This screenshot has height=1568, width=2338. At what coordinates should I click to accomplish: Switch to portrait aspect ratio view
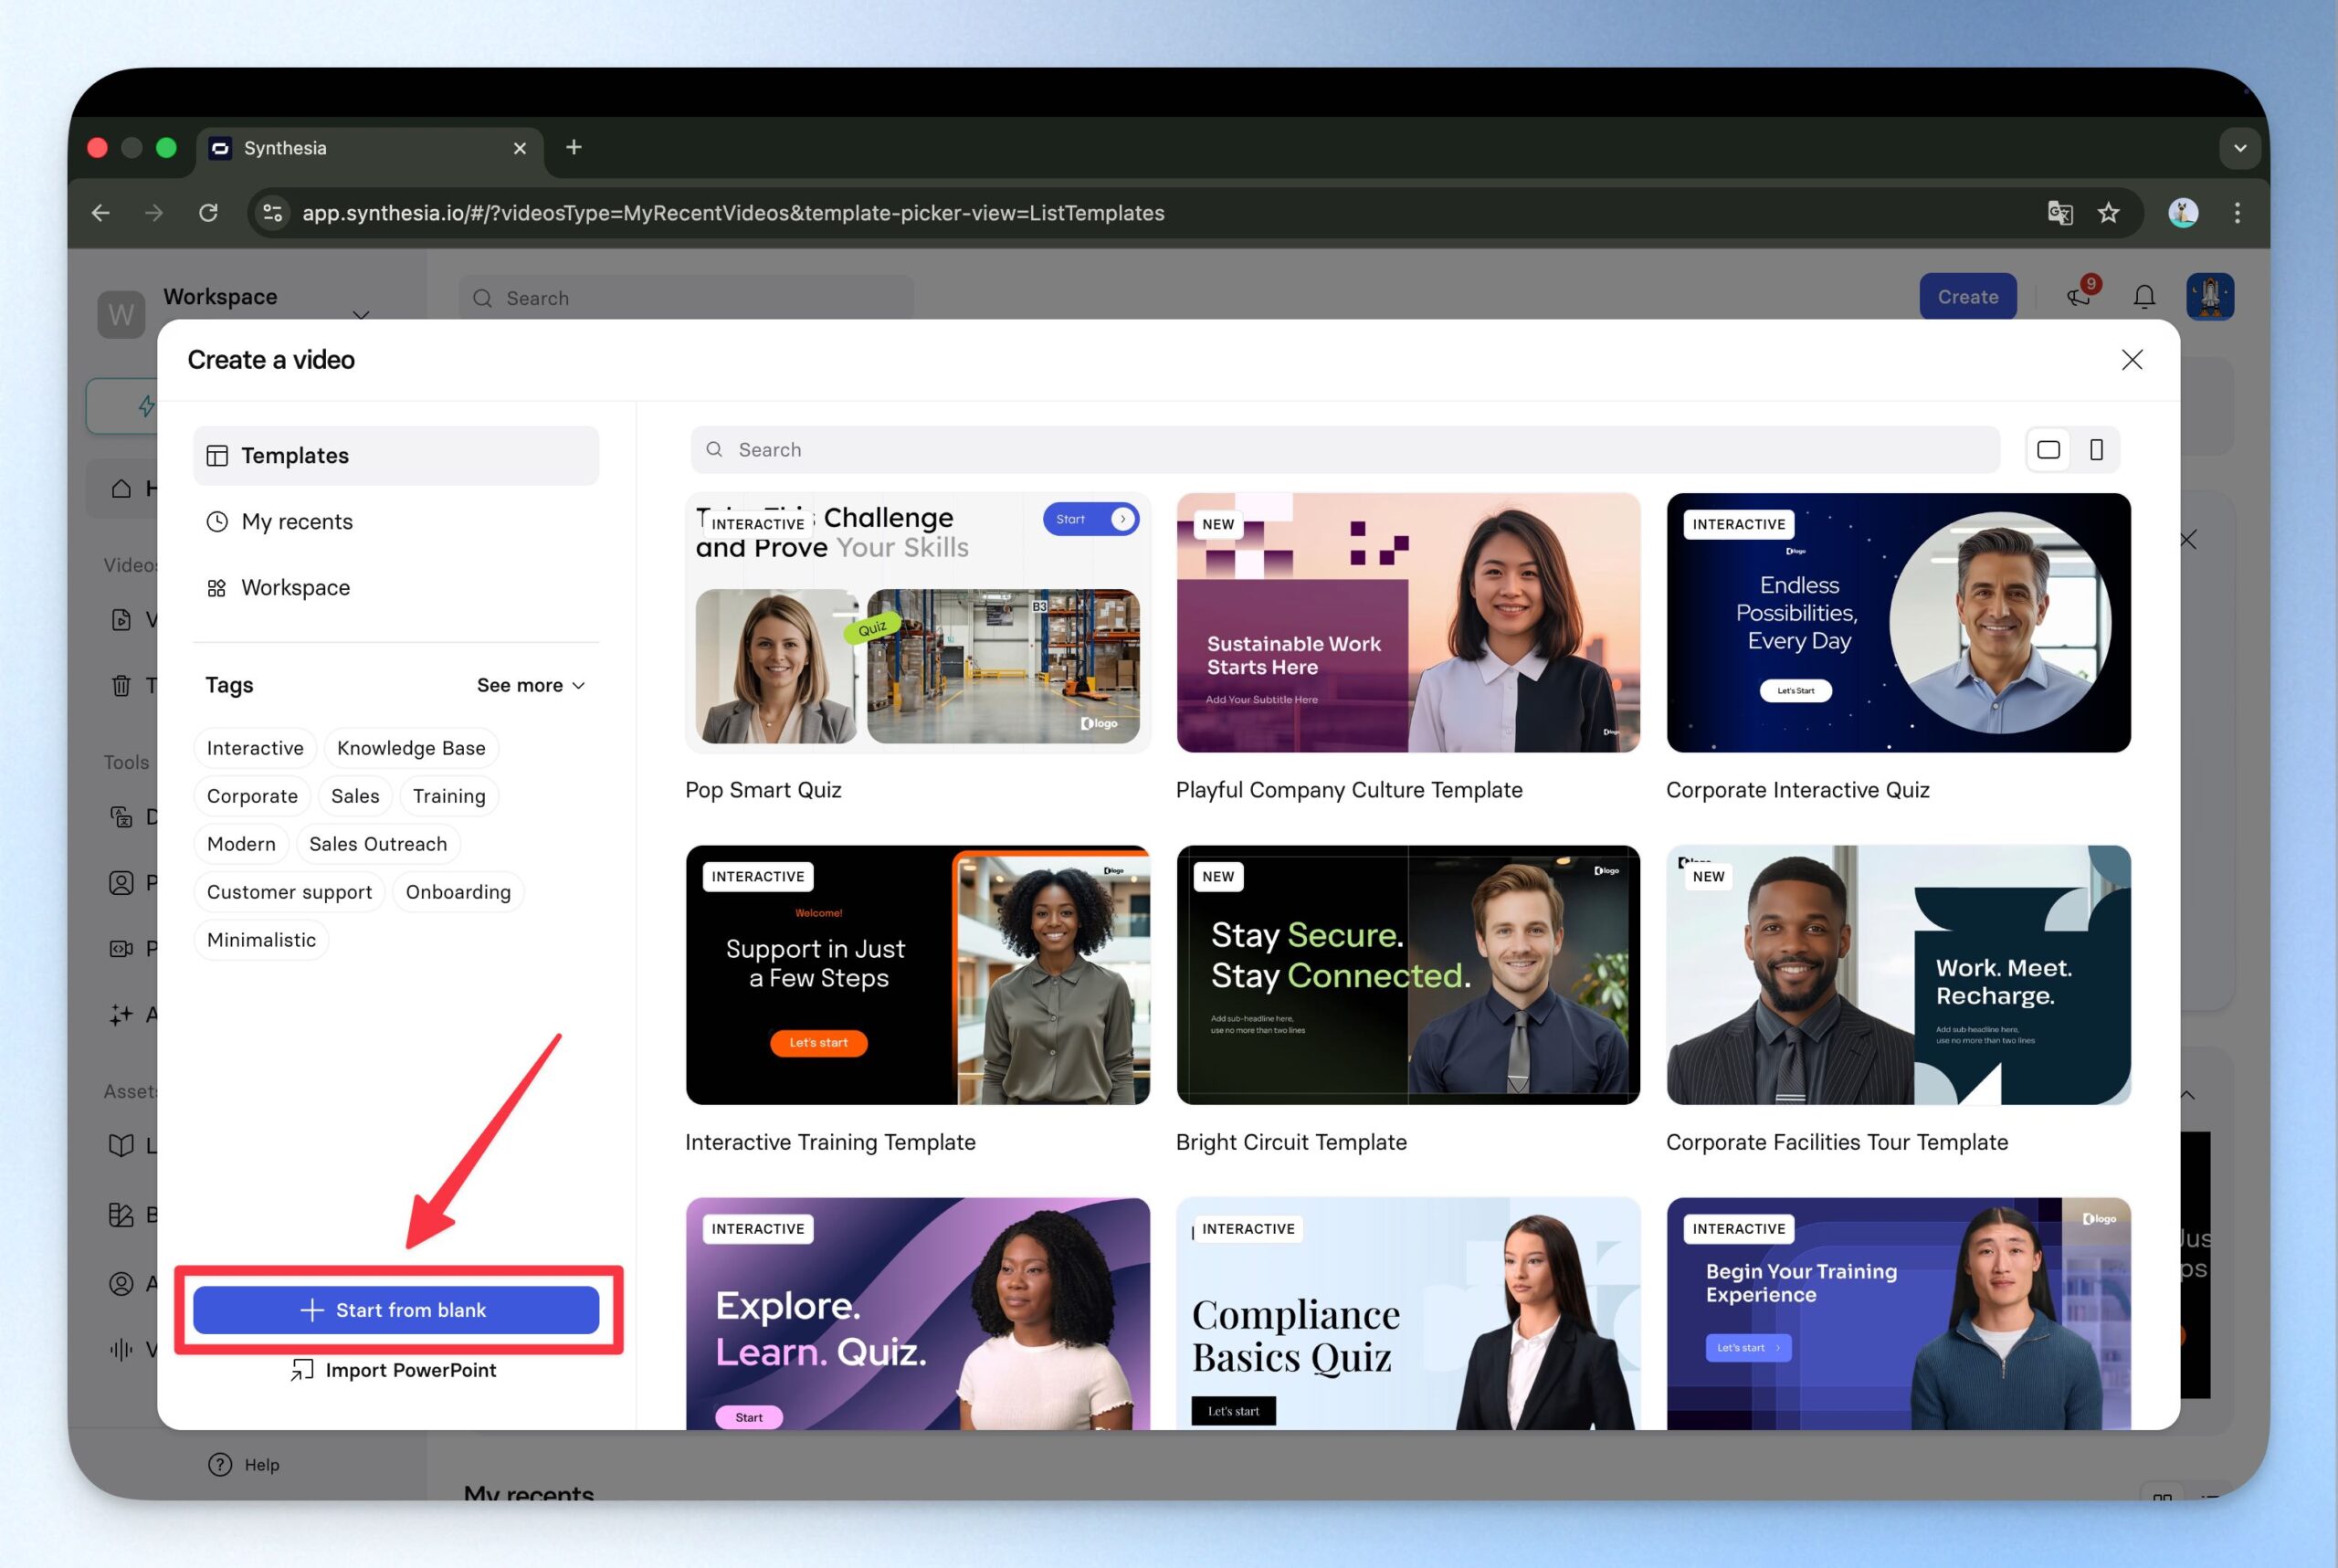[2096, 450]
